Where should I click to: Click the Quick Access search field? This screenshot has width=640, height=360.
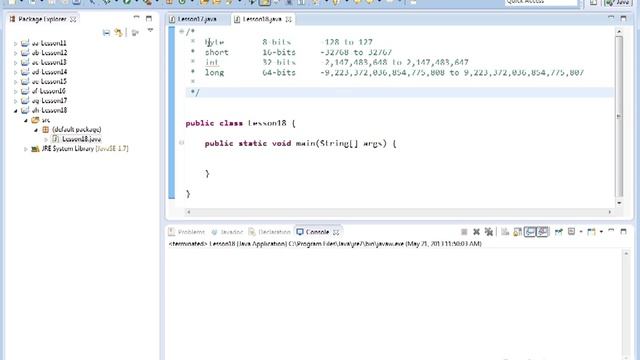pos(541,2)
